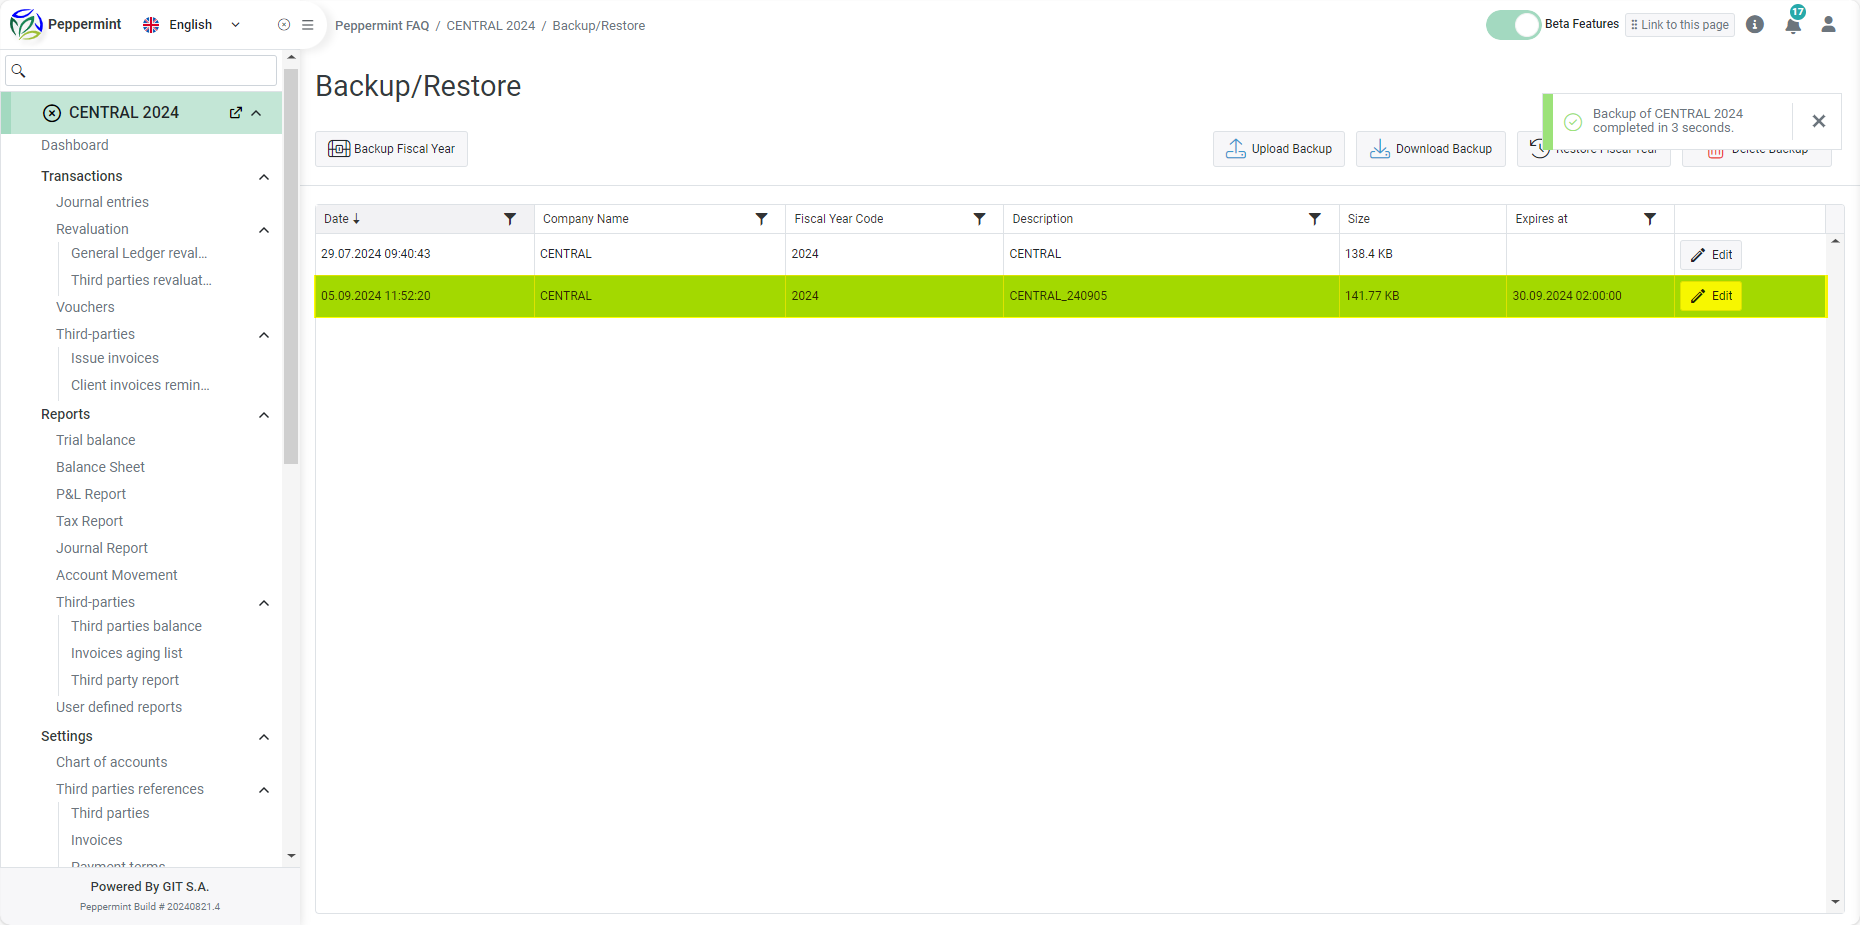Click the Fiscal Year Code filter icon
The width and height of the screenshot is (1860, 925).
pyautogui.click(x=980, y=219)
